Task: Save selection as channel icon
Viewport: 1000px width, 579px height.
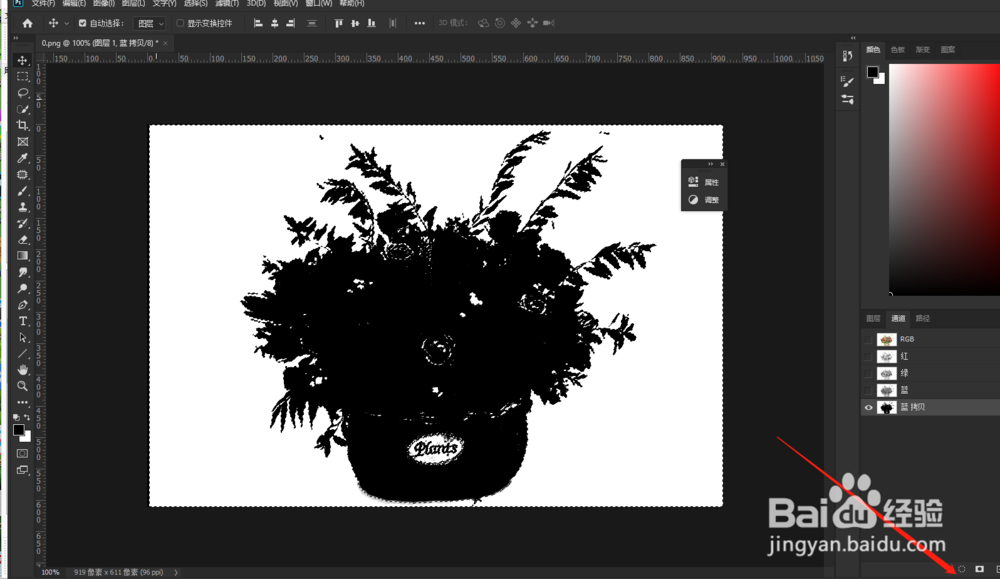Action: (x=980, y=569)
